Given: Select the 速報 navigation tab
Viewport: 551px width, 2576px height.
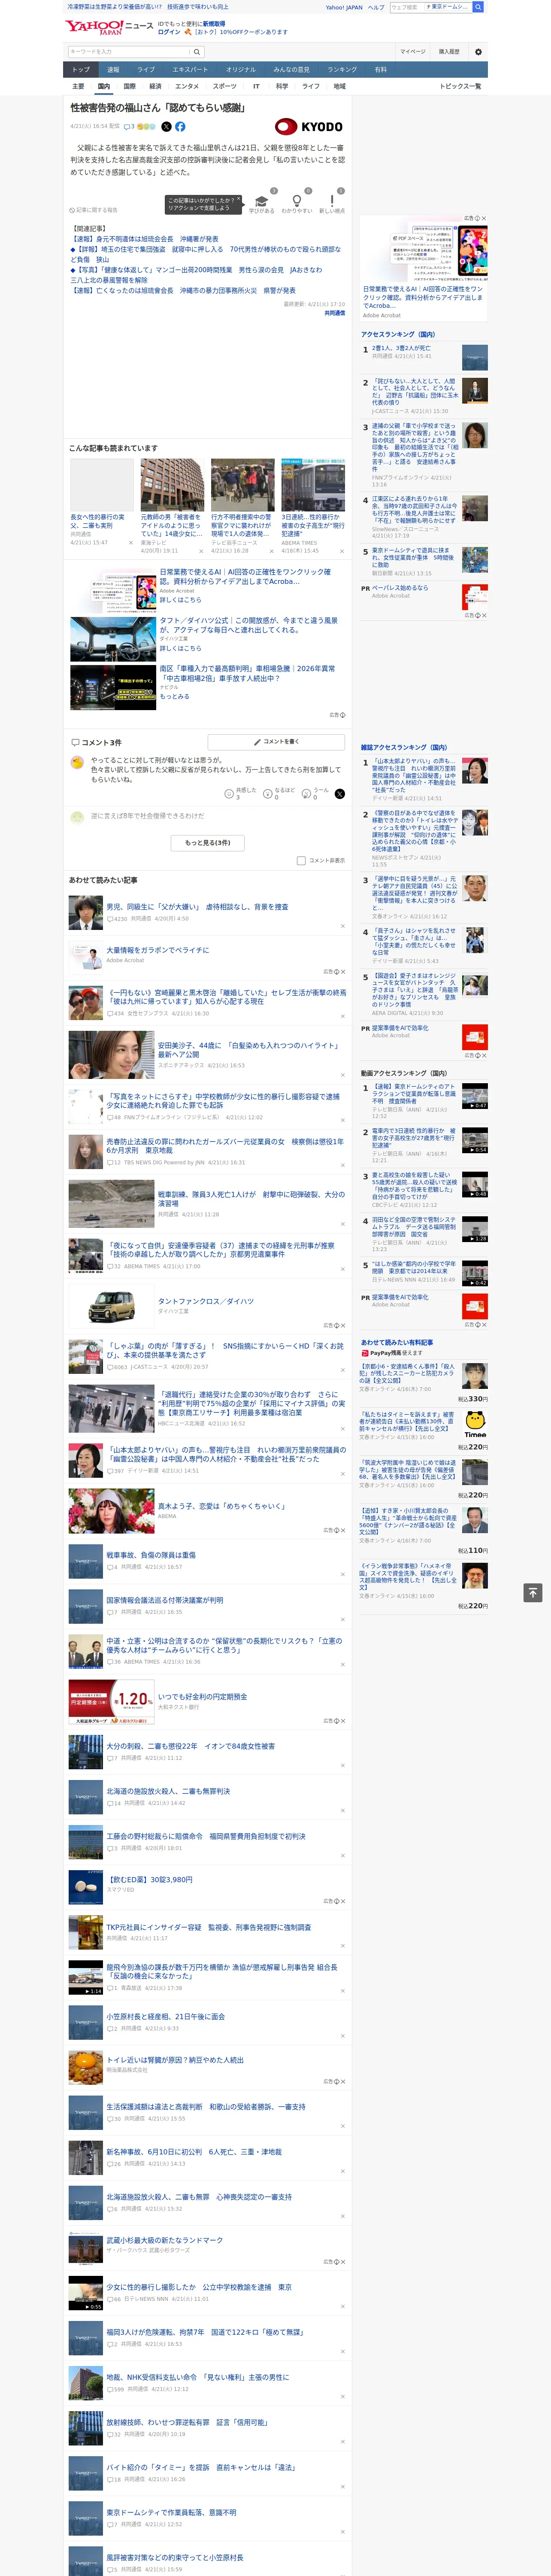Looking at the screenshot, I should 113,70.
